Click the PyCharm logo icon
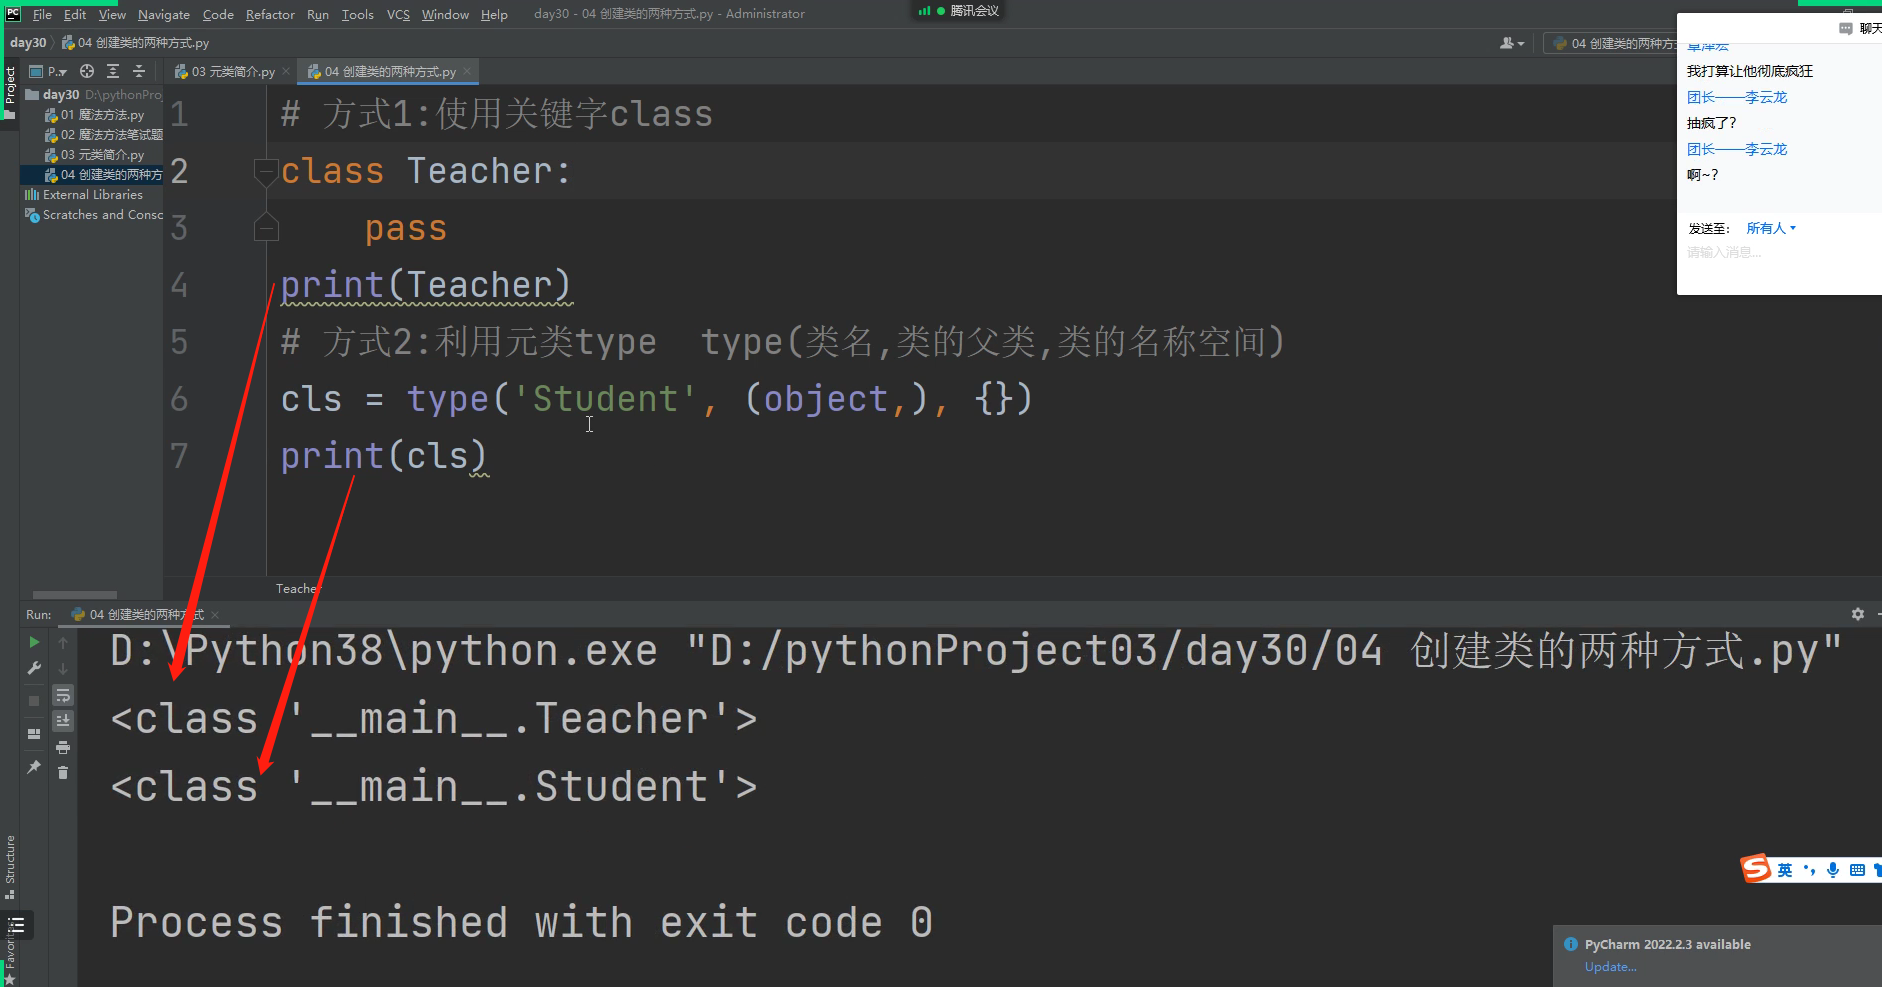Image resolution: width=1882 pixels, height=987 pixels. coord(13,14)
